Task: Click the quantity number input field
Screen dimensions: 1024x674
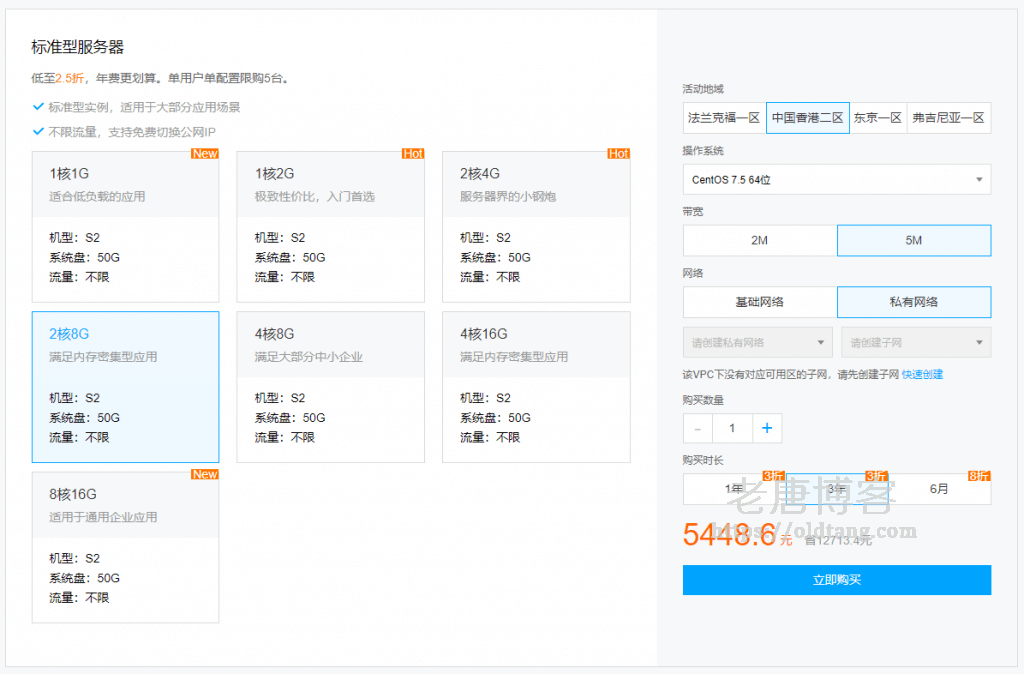Action: pos(732,428)
